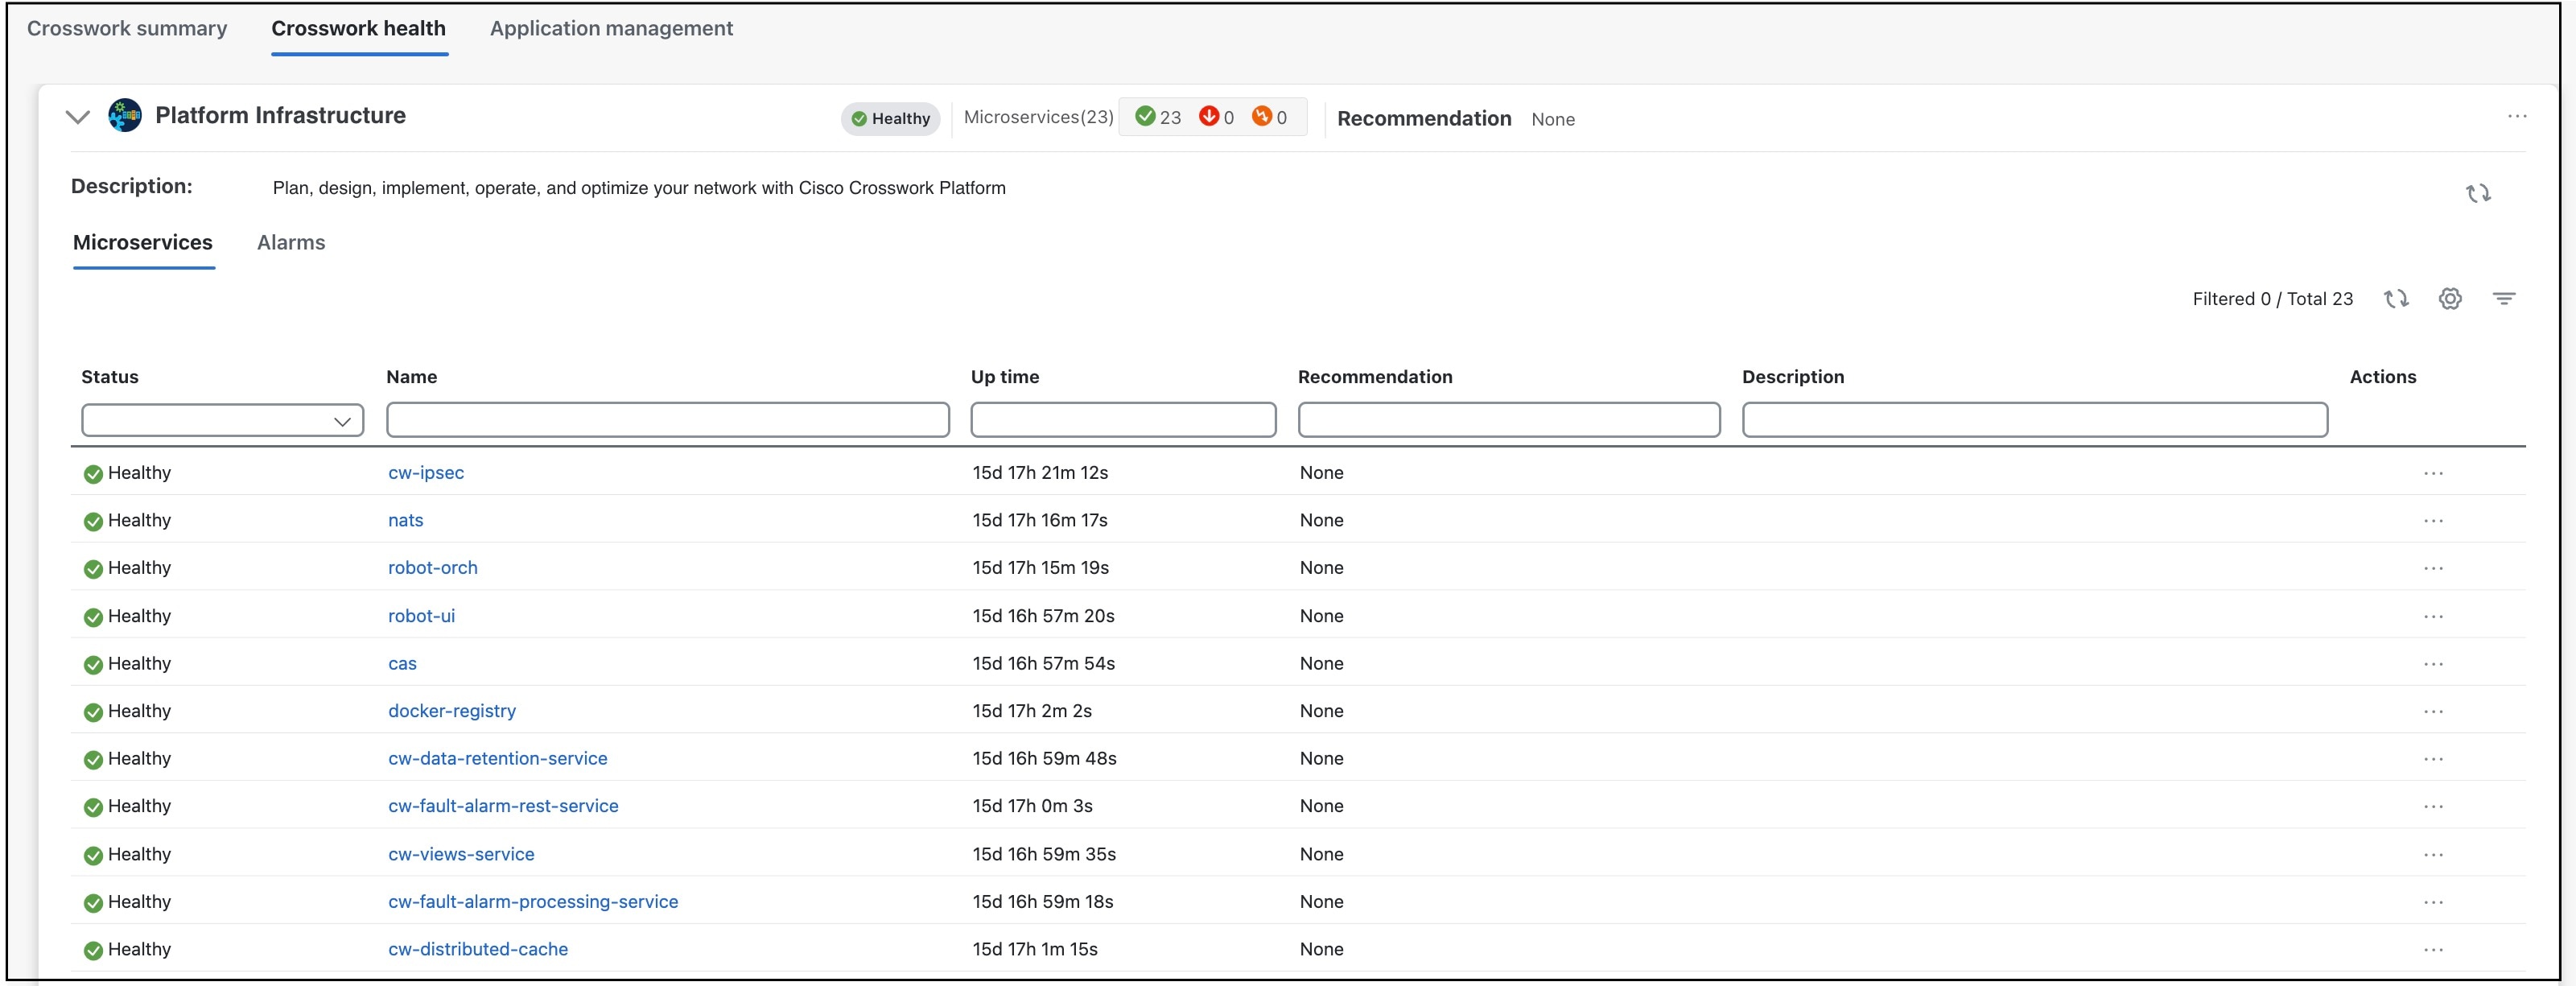The height and width of the screenshot is (986, 2576).
Task: Open table column settings gear
Action: coord(2450,298)
